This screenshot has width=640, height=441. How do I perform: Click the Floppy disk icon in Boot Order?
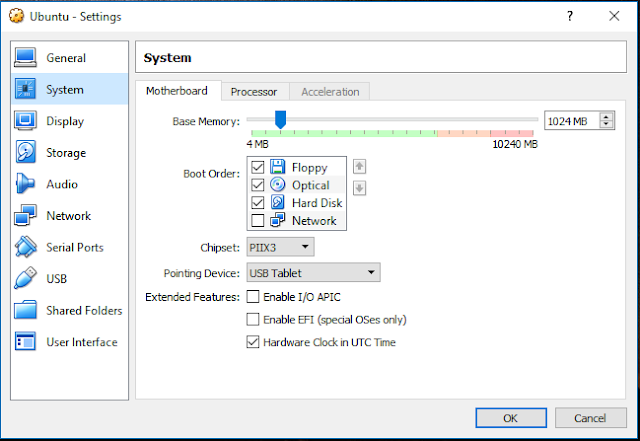tap(278, 167)
